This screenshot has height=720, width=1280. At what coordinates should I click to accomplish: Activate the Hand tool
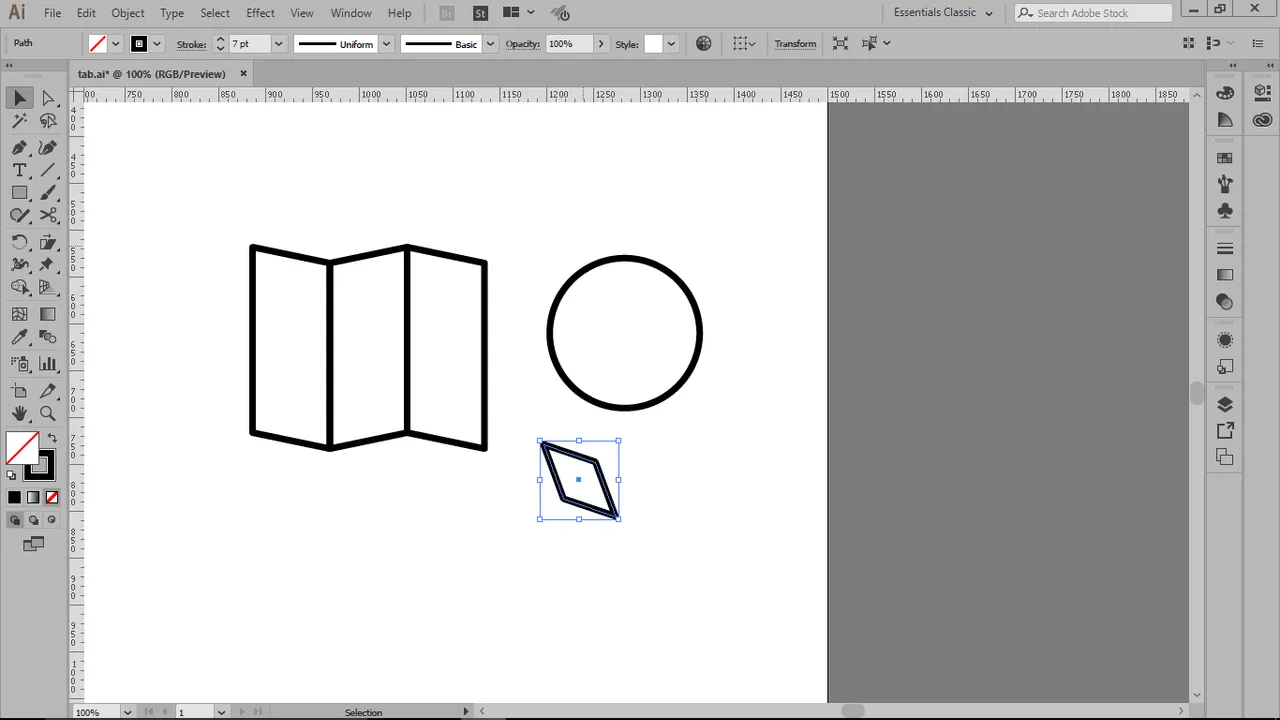tap(19, 413)
